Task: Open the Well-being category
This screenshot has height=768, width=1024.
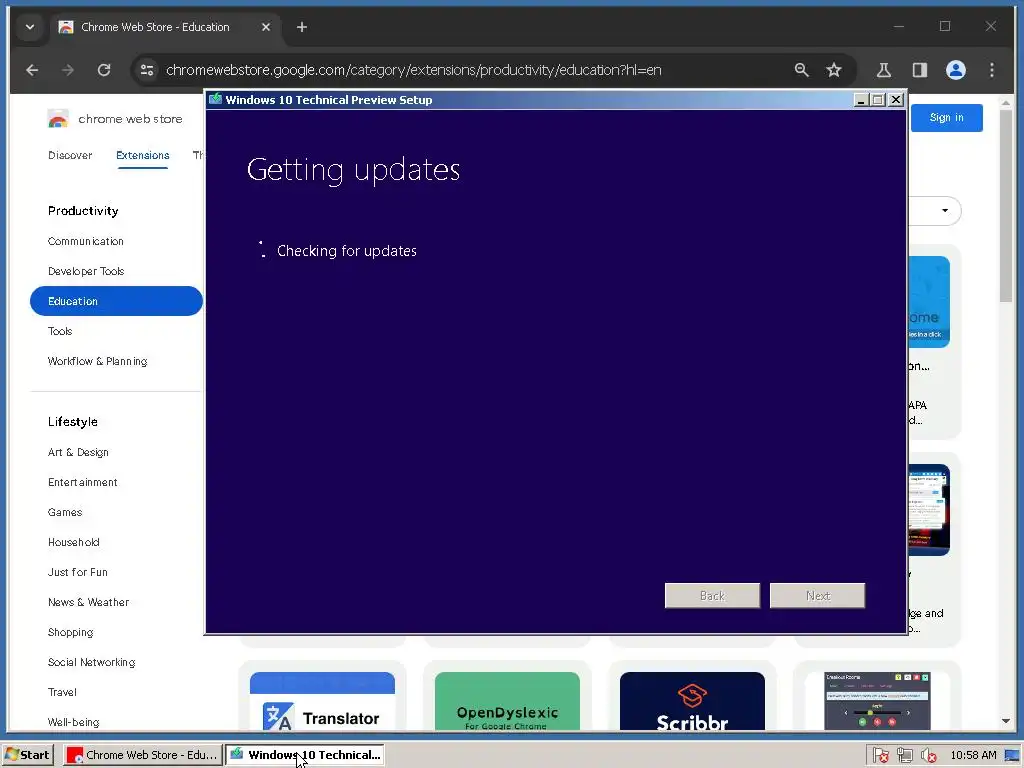Action: [x=73, y=722]
